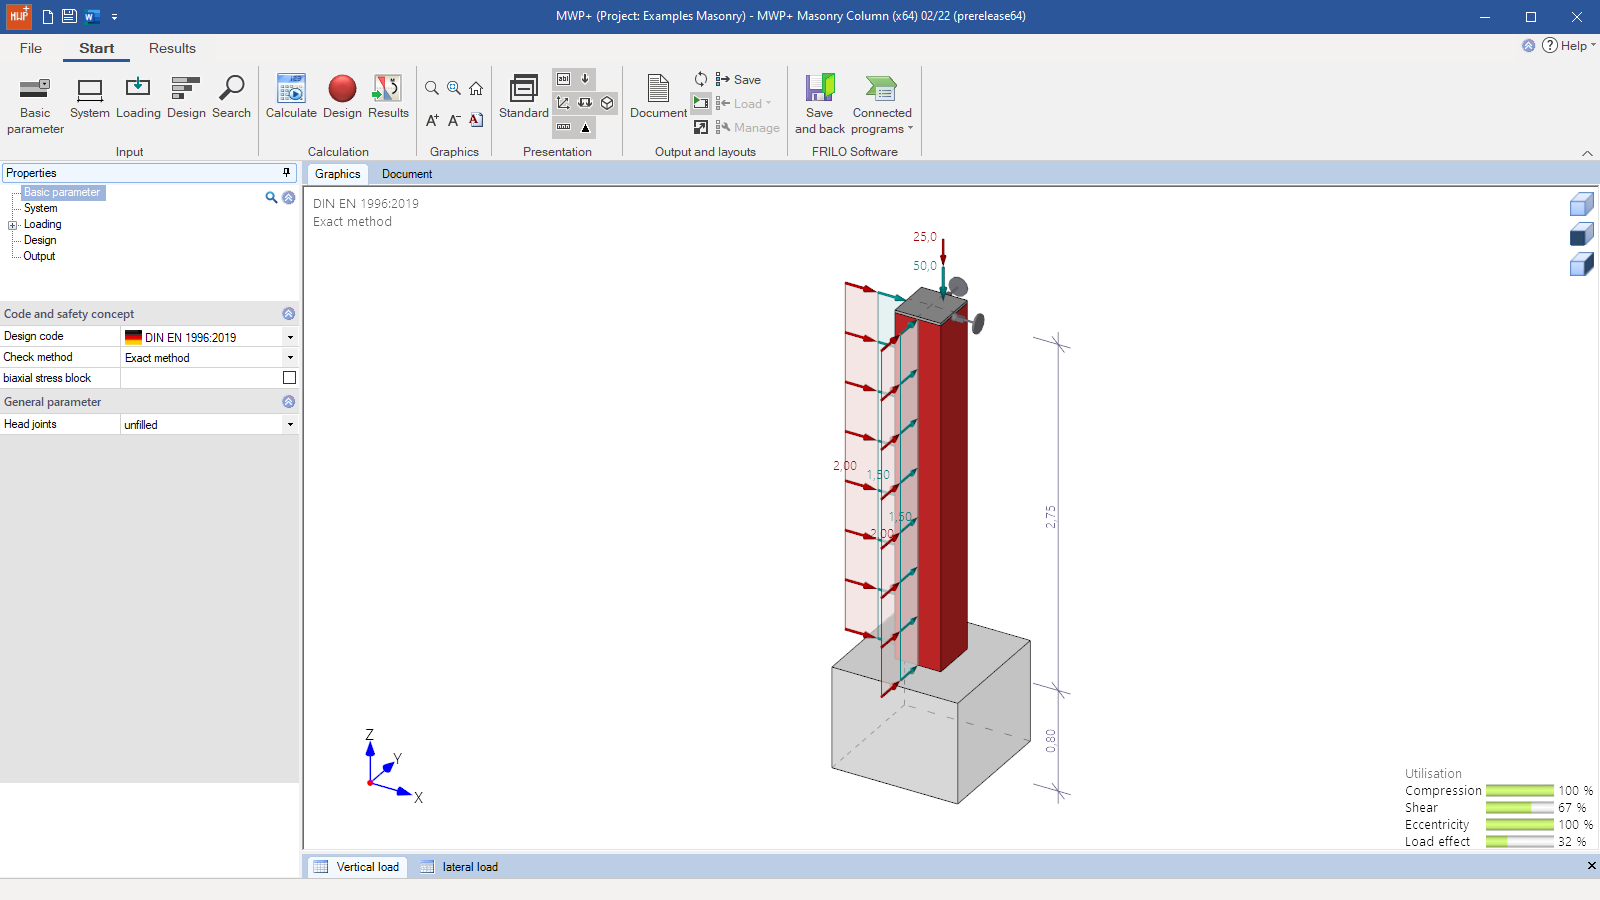Toggle the support reactions display button
Viewport: 1600px width, 900px height.
point(585,103)
